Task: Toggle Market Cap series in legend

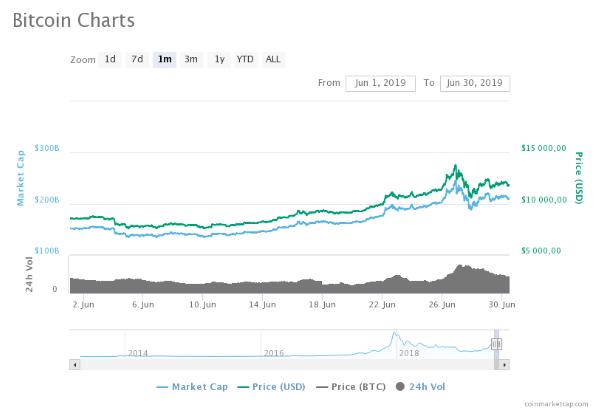Action: (x=192, y=387)
